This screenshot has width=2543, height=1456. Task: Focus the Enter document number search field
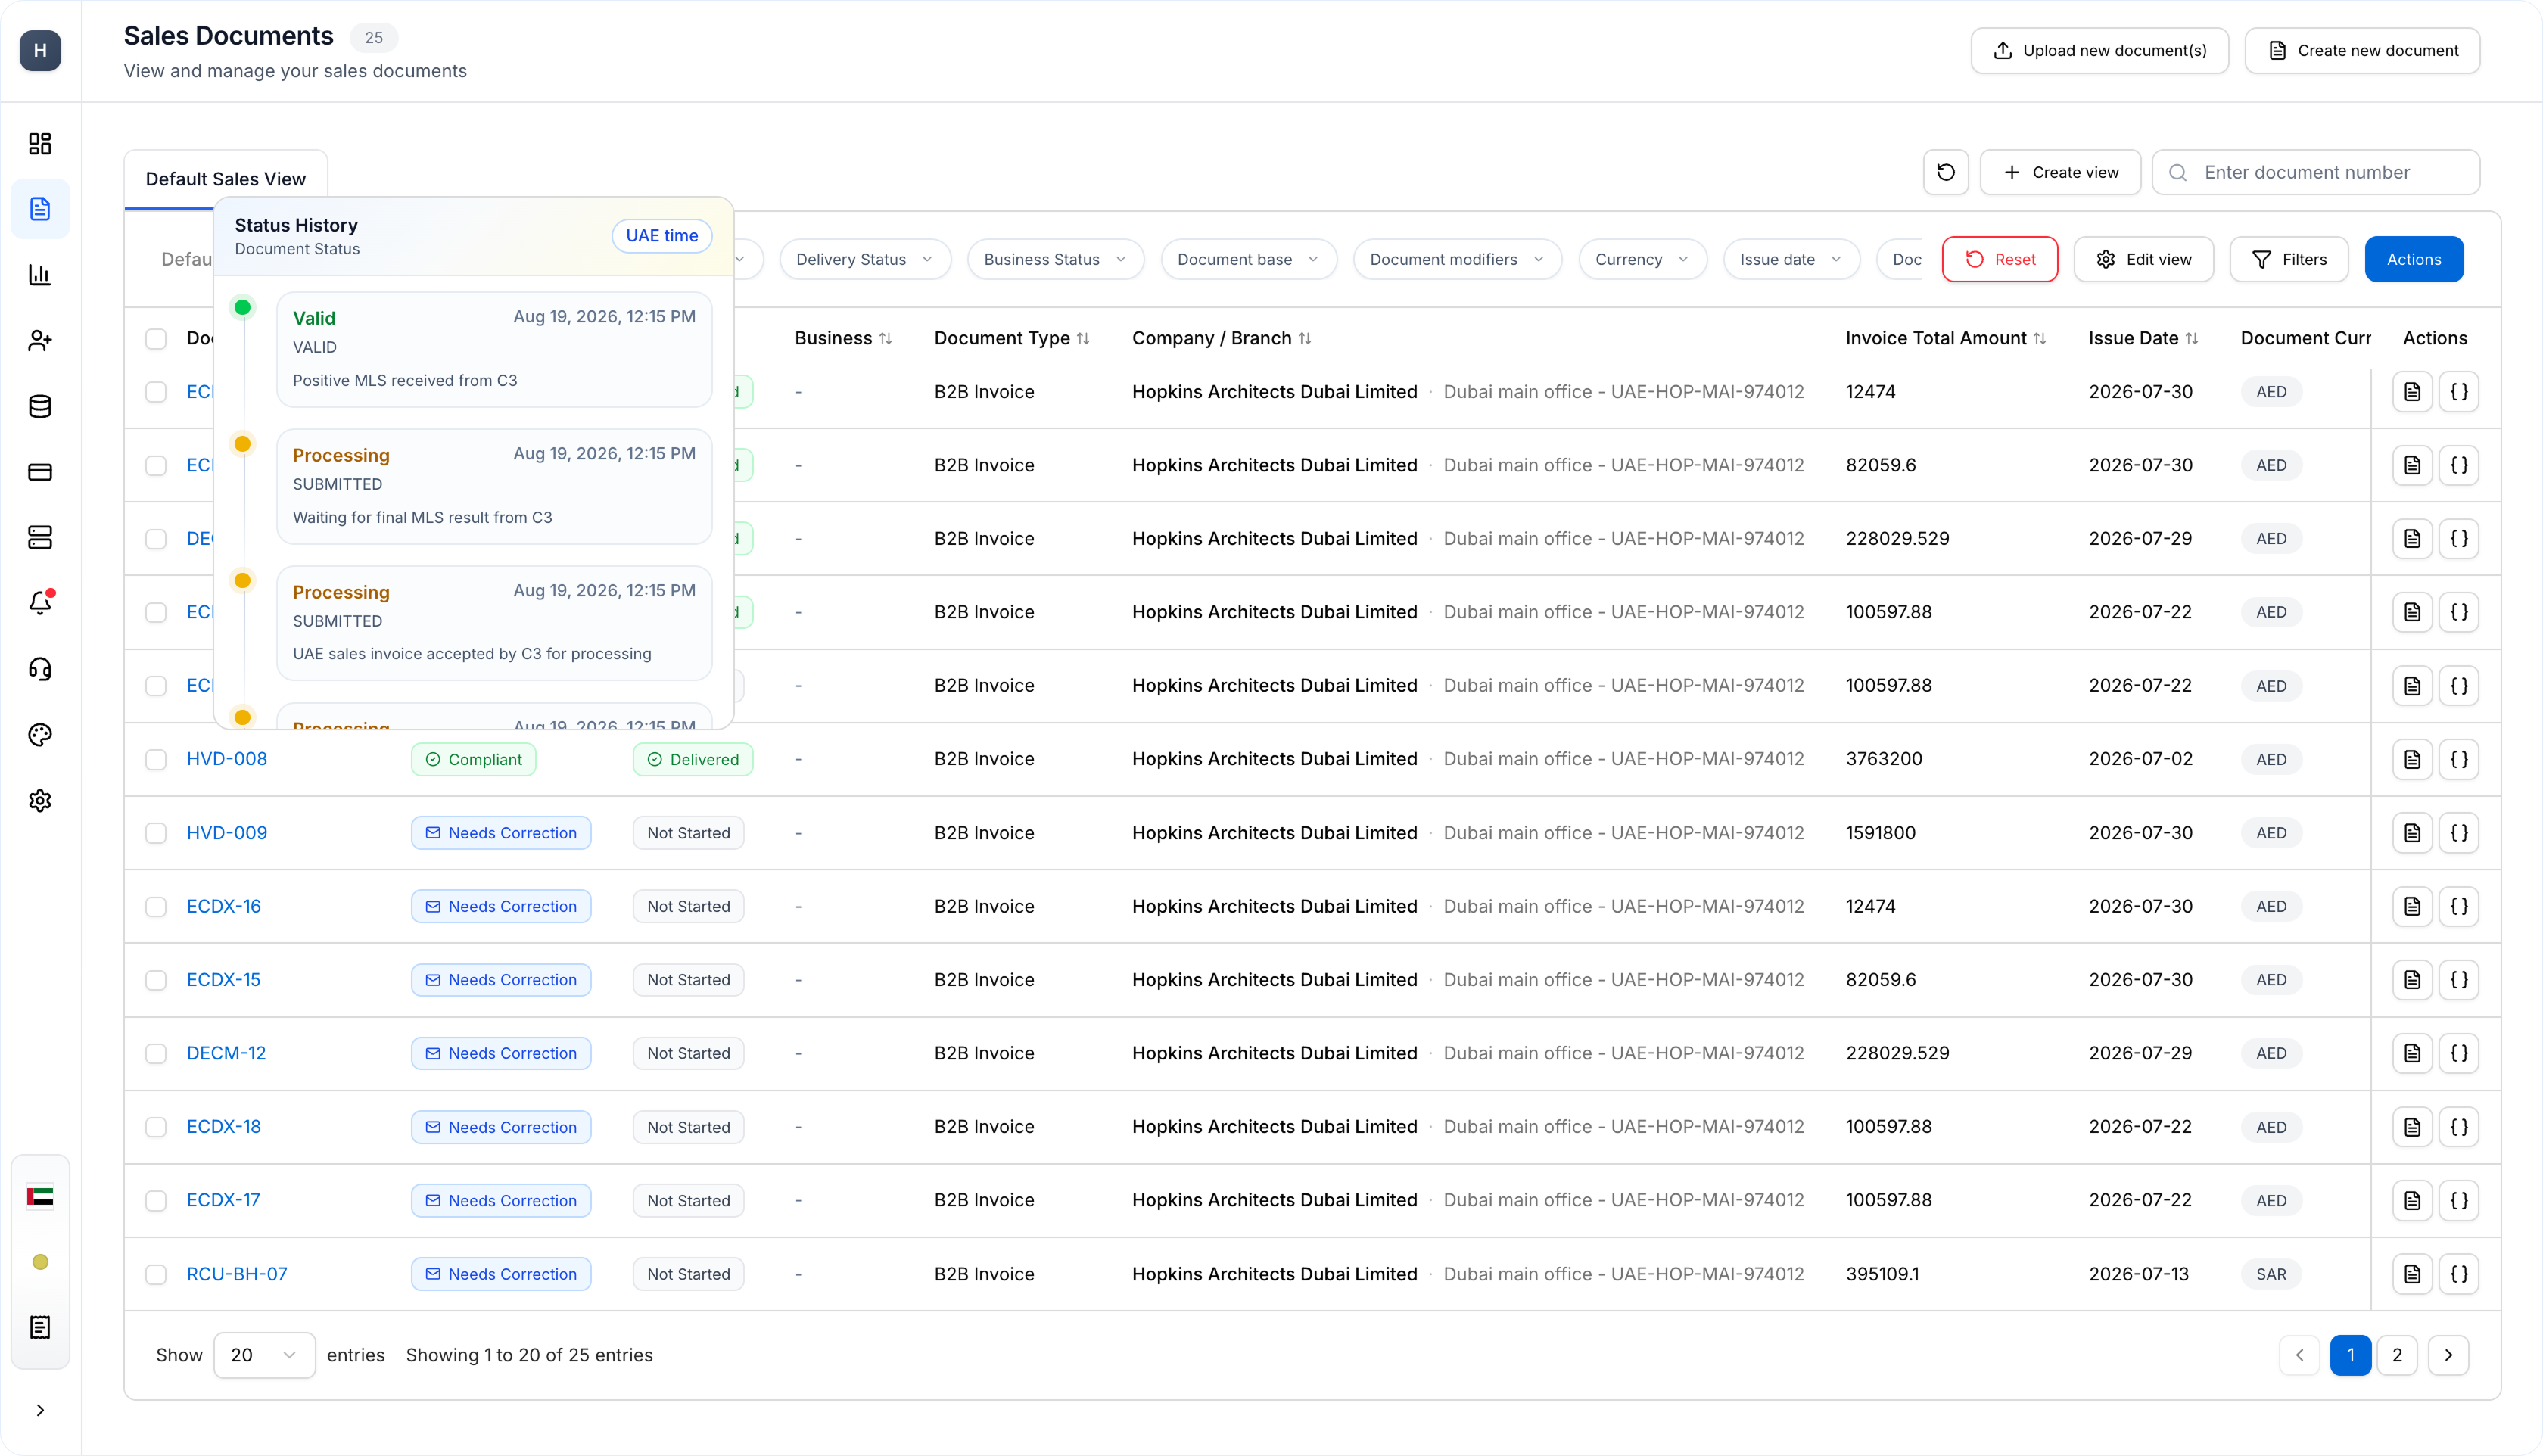2315,172
